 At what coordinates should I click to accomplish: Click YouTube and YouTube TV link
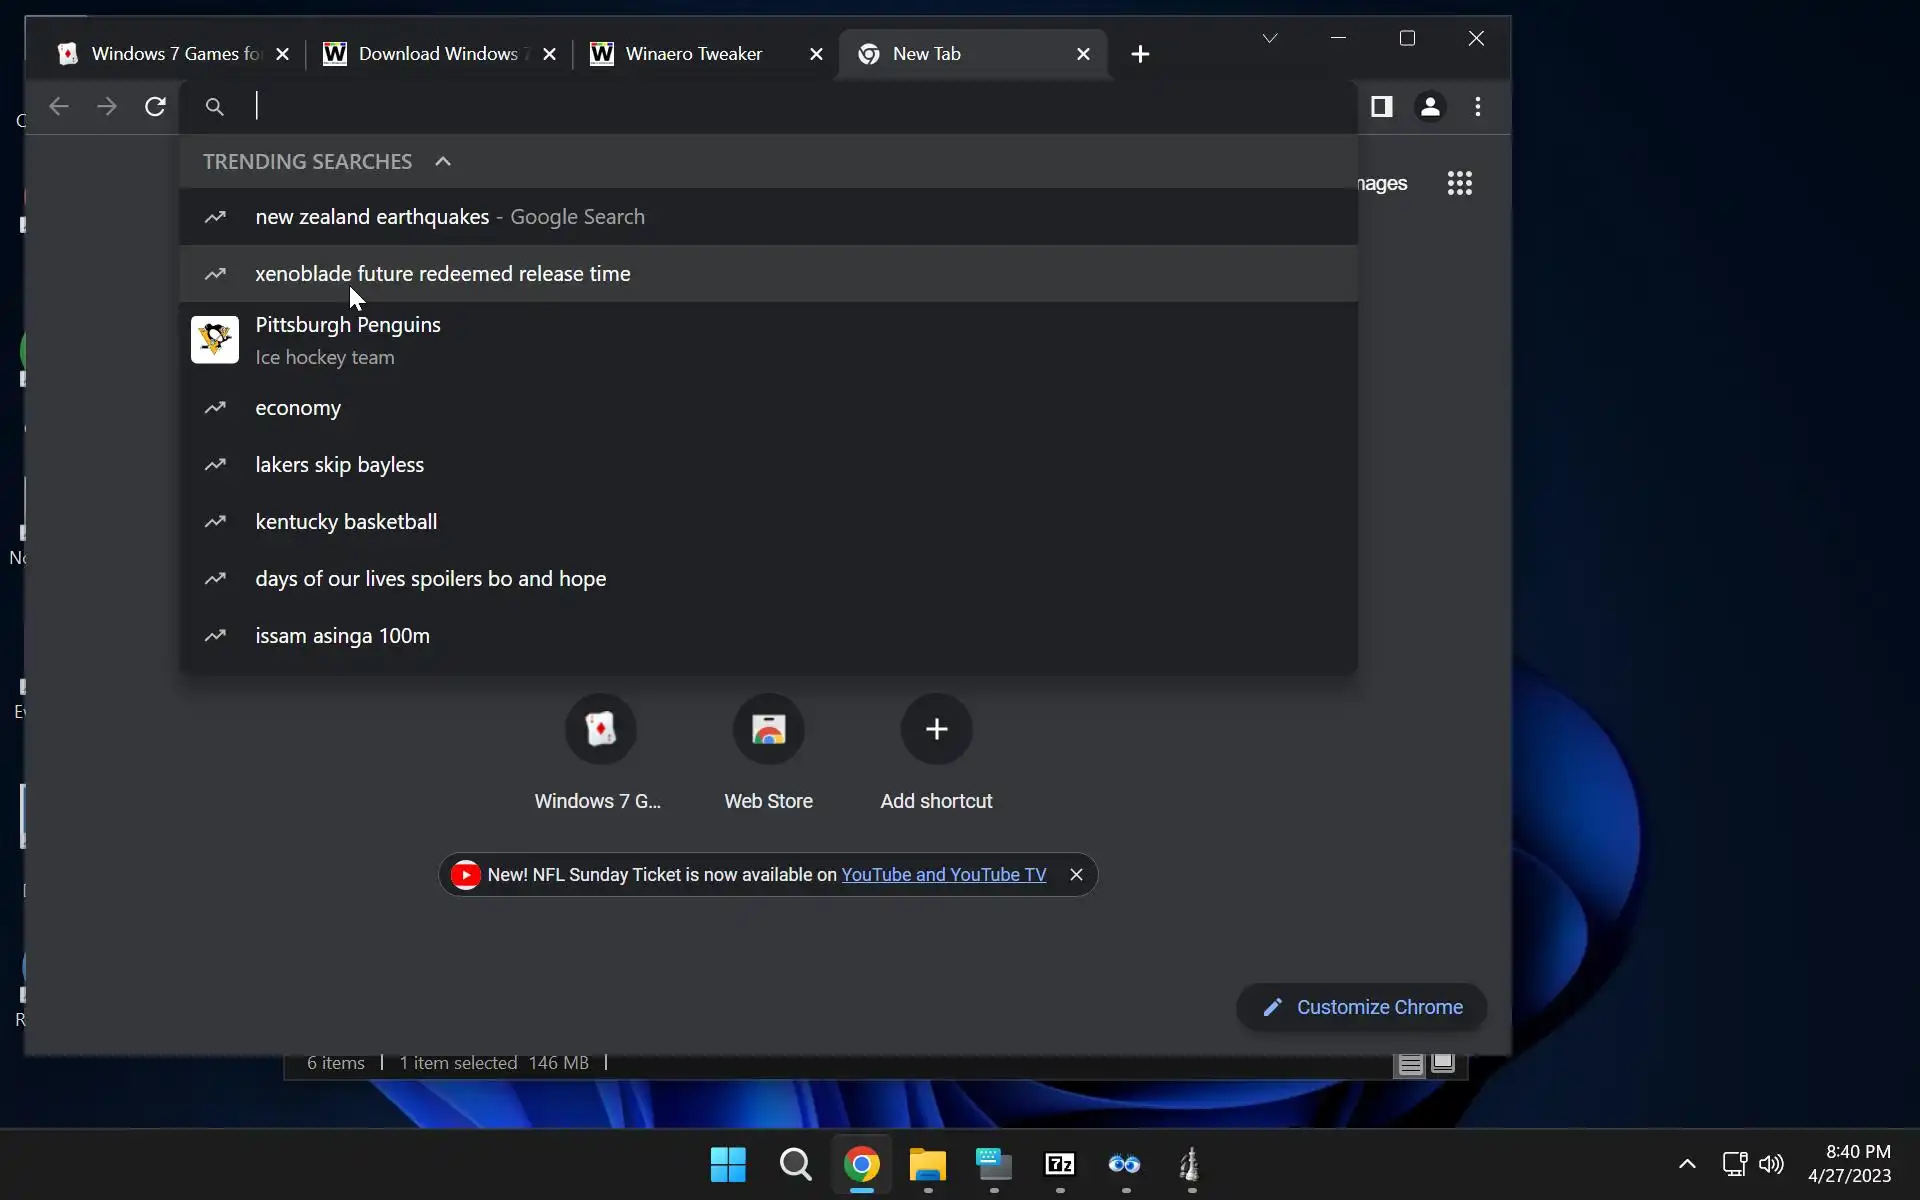(x=943, y=875)
